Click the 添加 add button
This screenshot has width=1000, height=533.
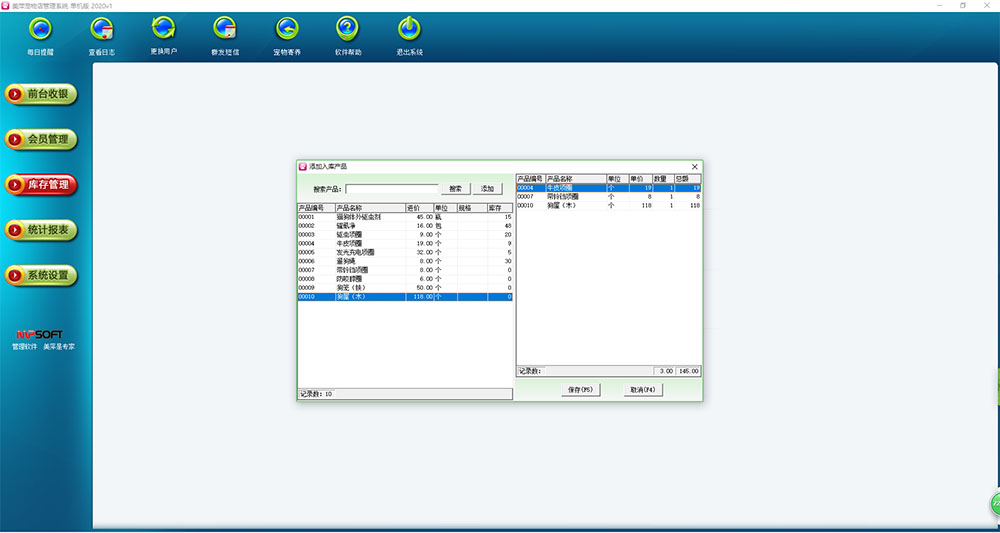(x=487, y=188)
